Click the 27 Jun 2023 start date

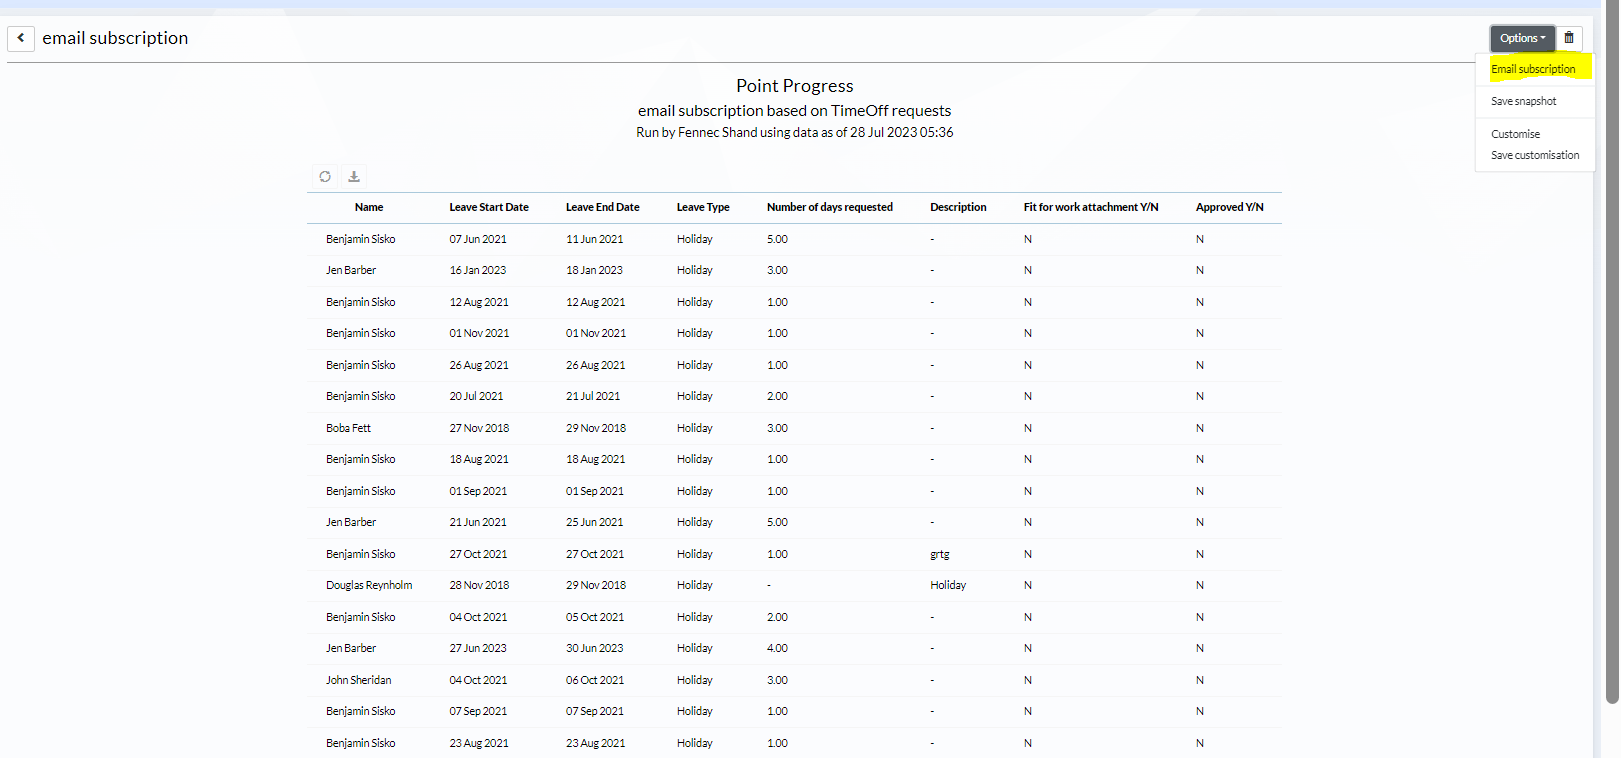[x=478, y=648]
